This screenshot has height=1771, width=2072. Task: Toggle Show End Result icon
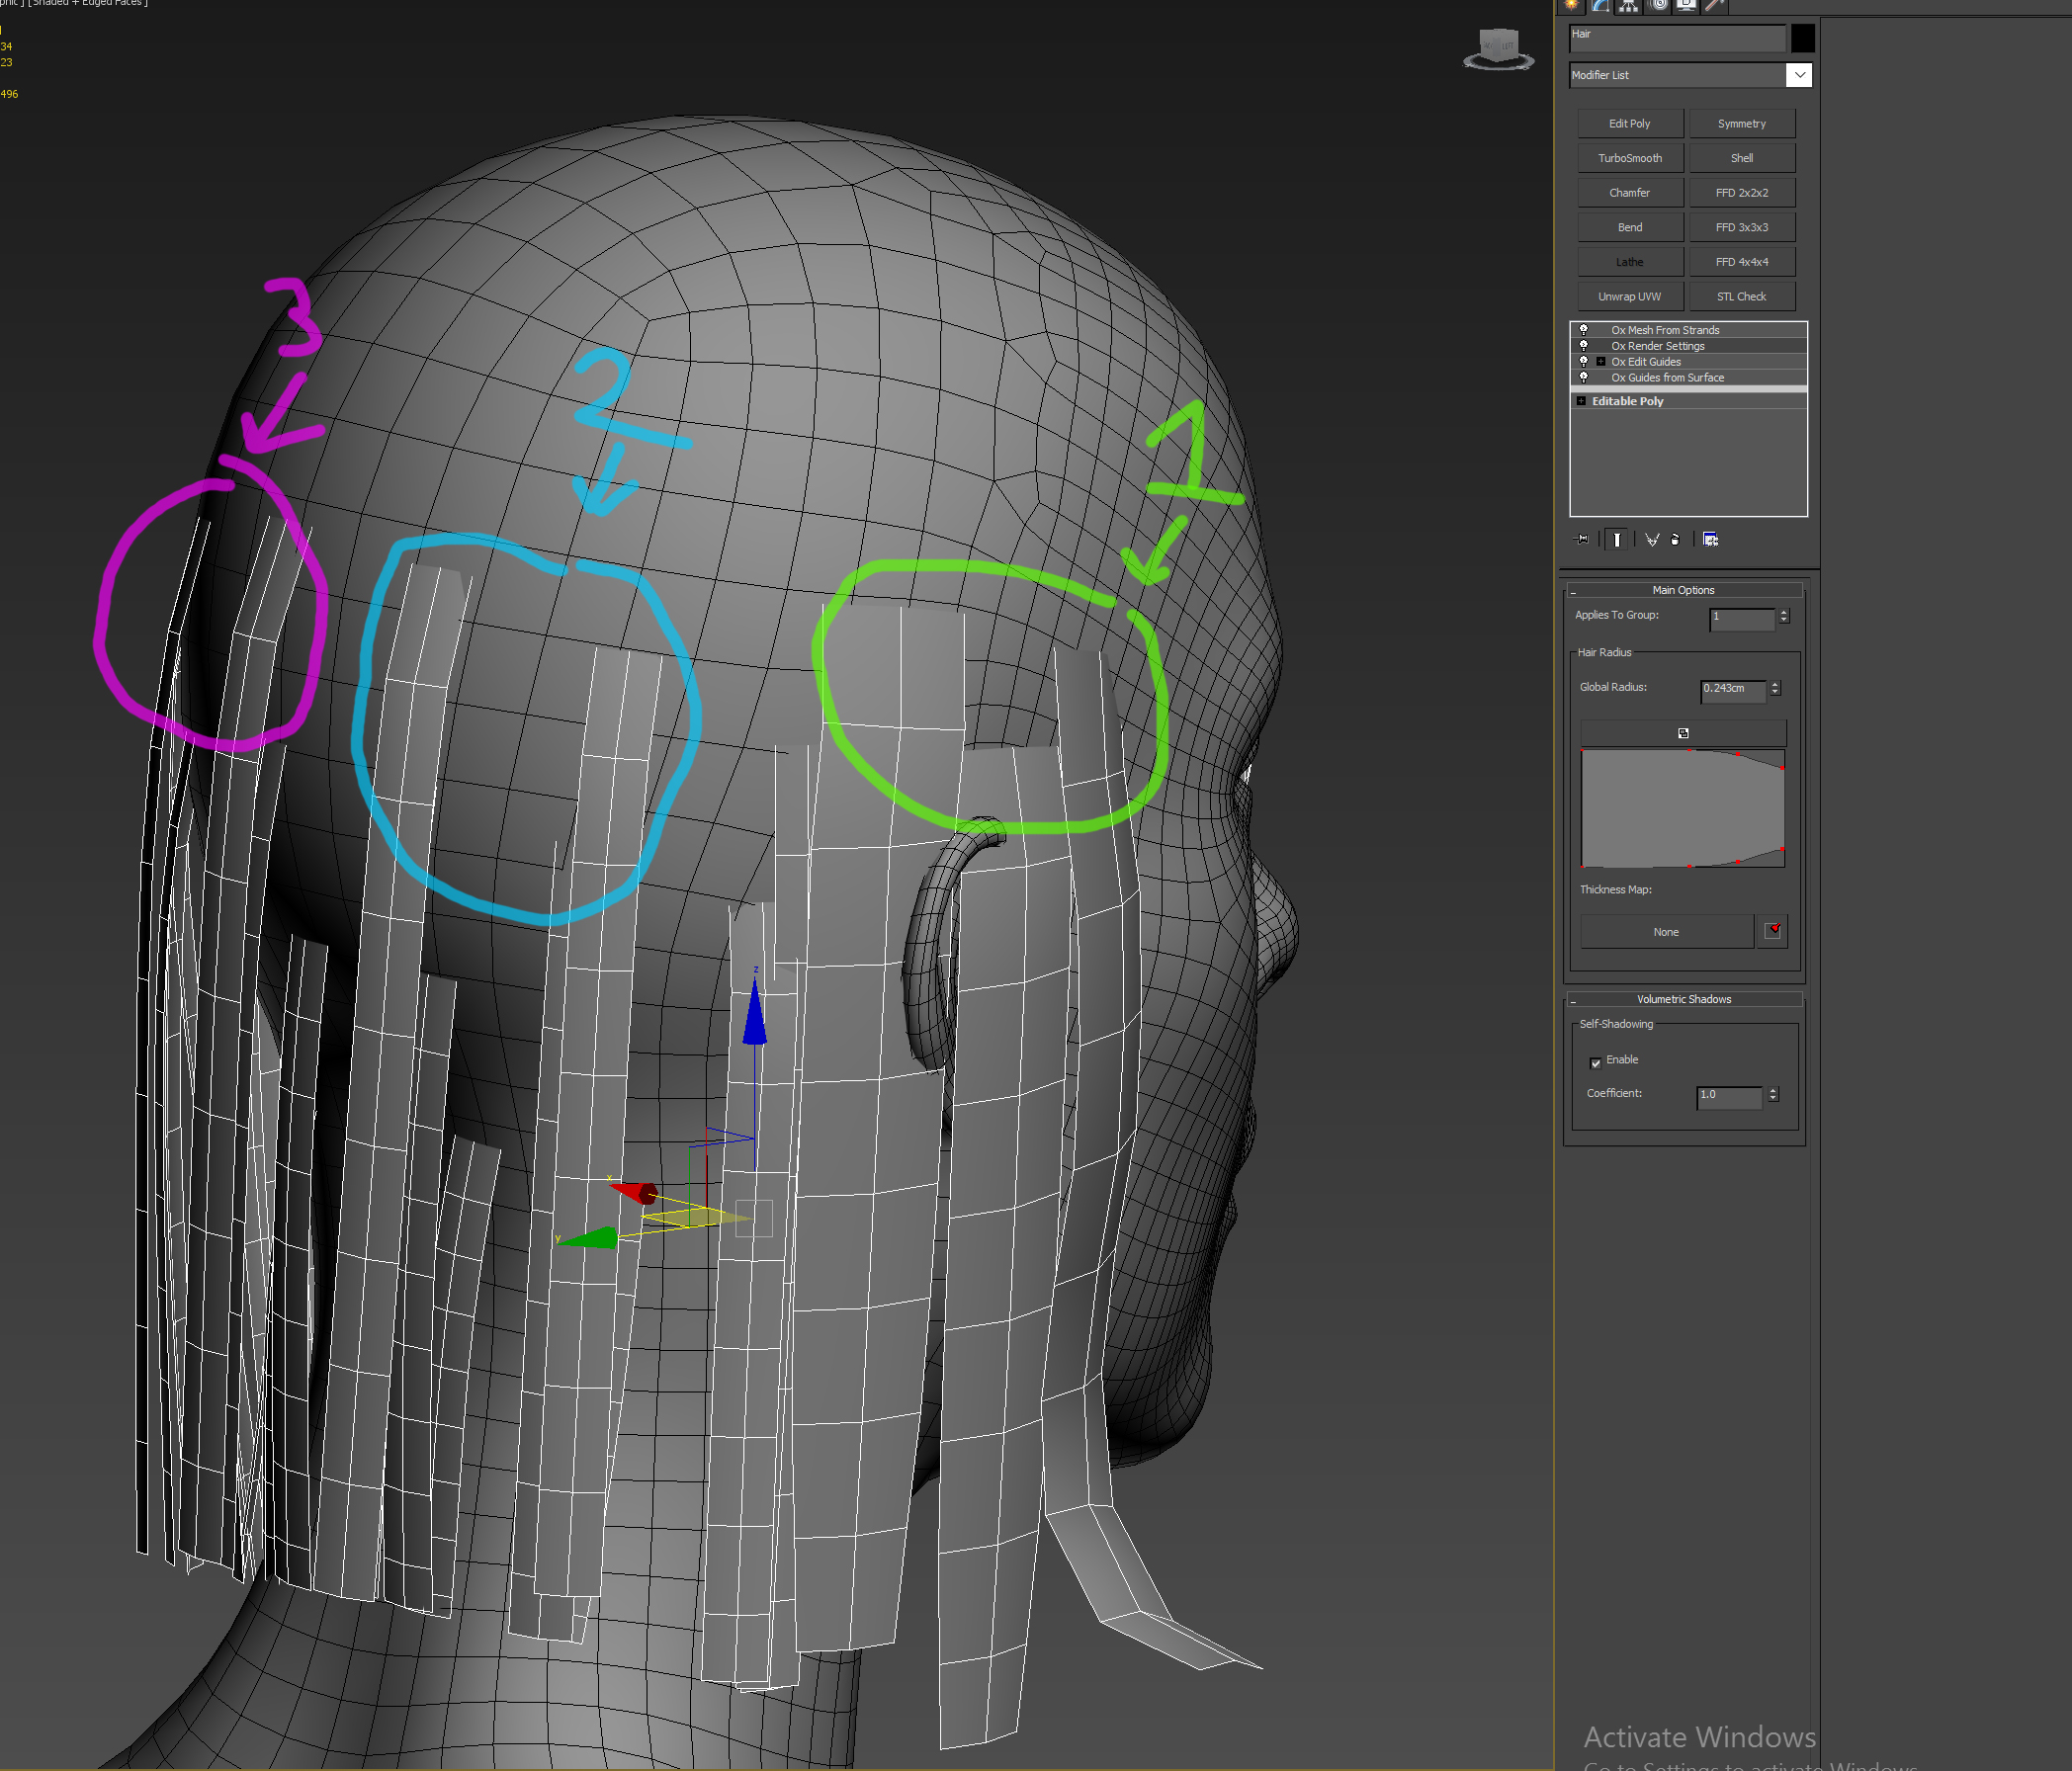click(1616, 539)
